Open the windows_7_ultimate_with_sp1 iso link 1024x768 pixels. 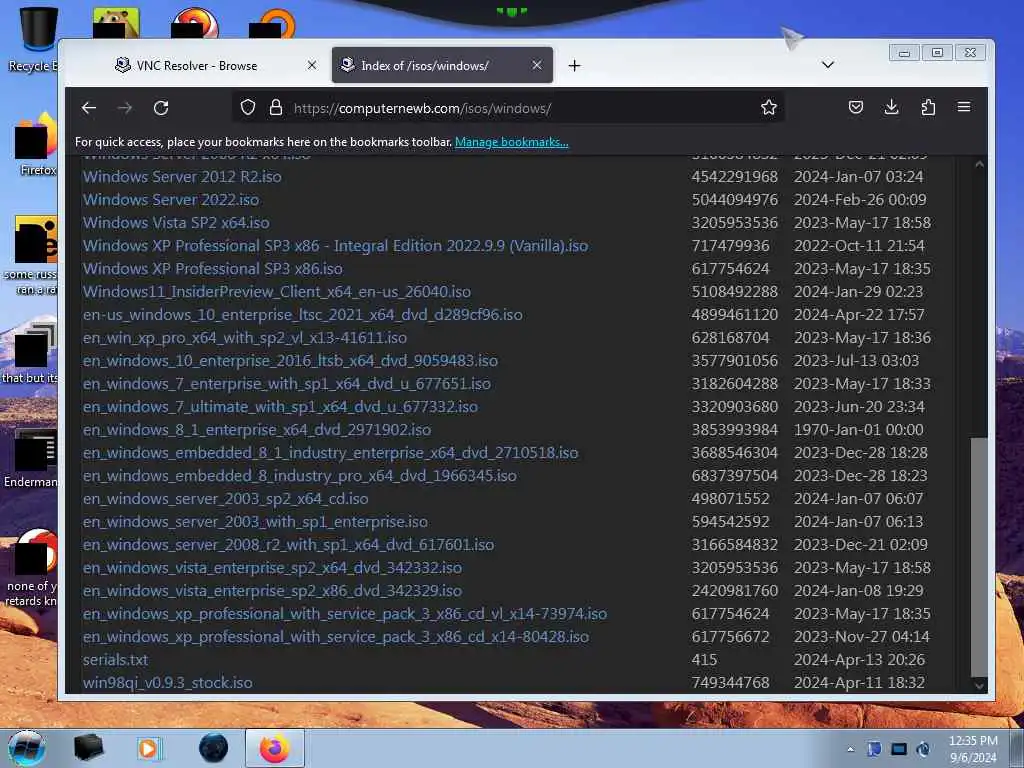(x=280, y=406)
